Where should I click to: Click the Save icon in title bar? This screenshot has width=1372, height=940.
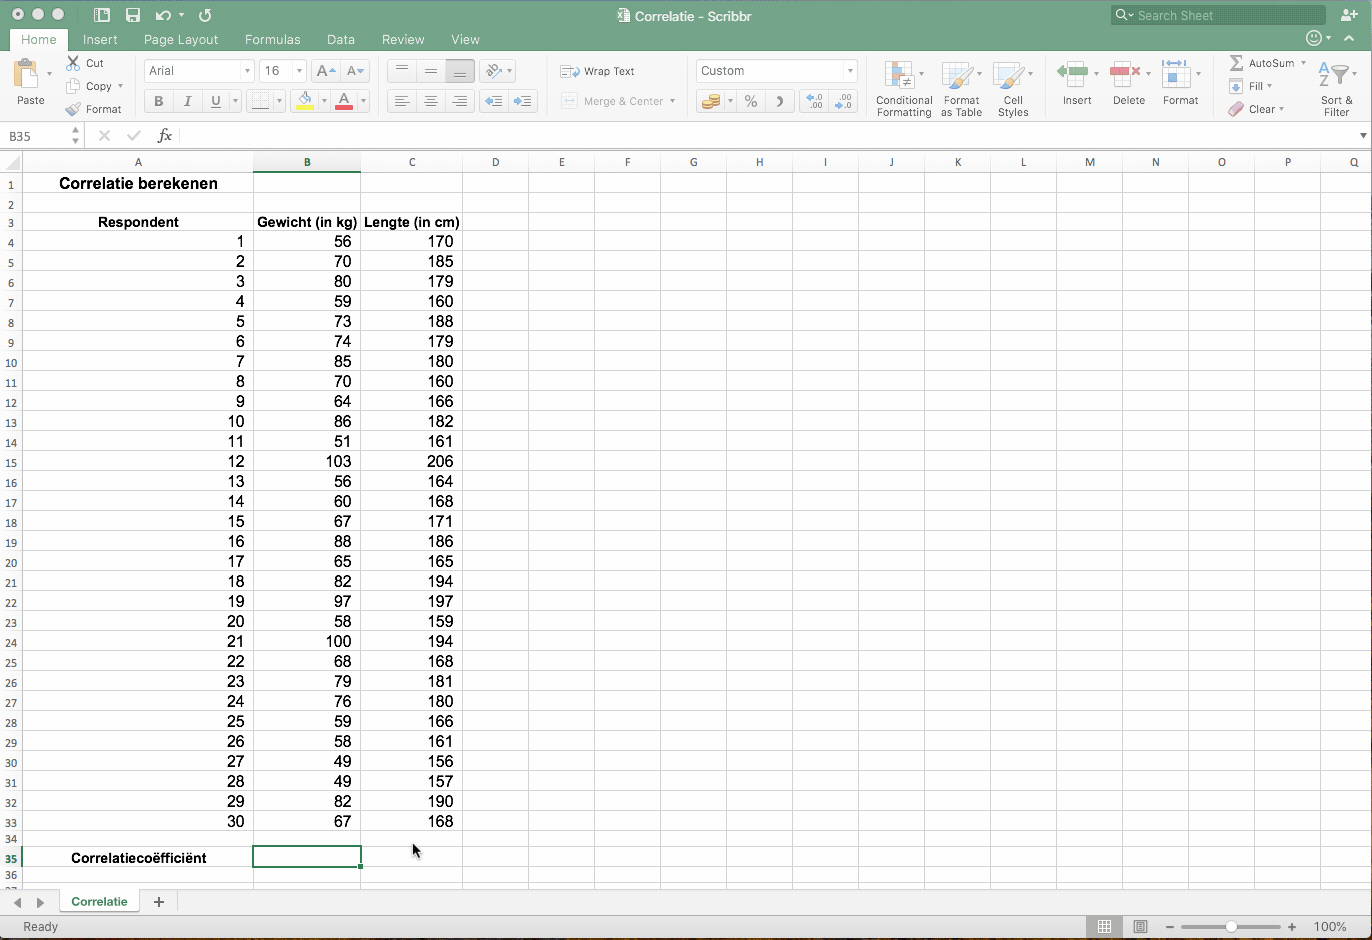tap(132, 15)
